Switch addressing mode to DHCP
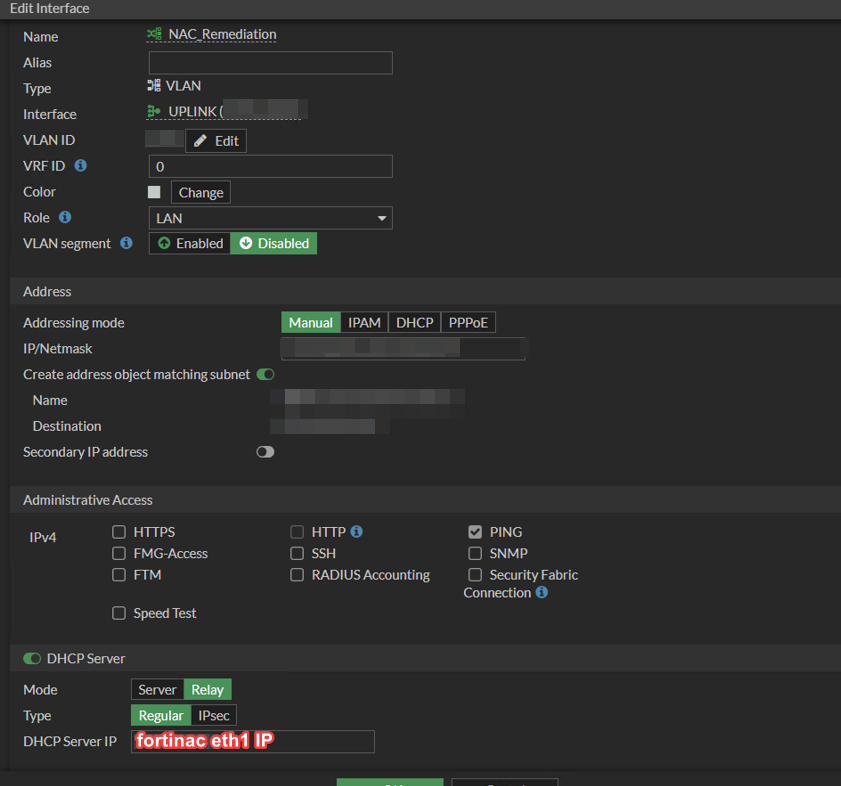The width and height of the screenshot is (841, 786). pos(414,322)
